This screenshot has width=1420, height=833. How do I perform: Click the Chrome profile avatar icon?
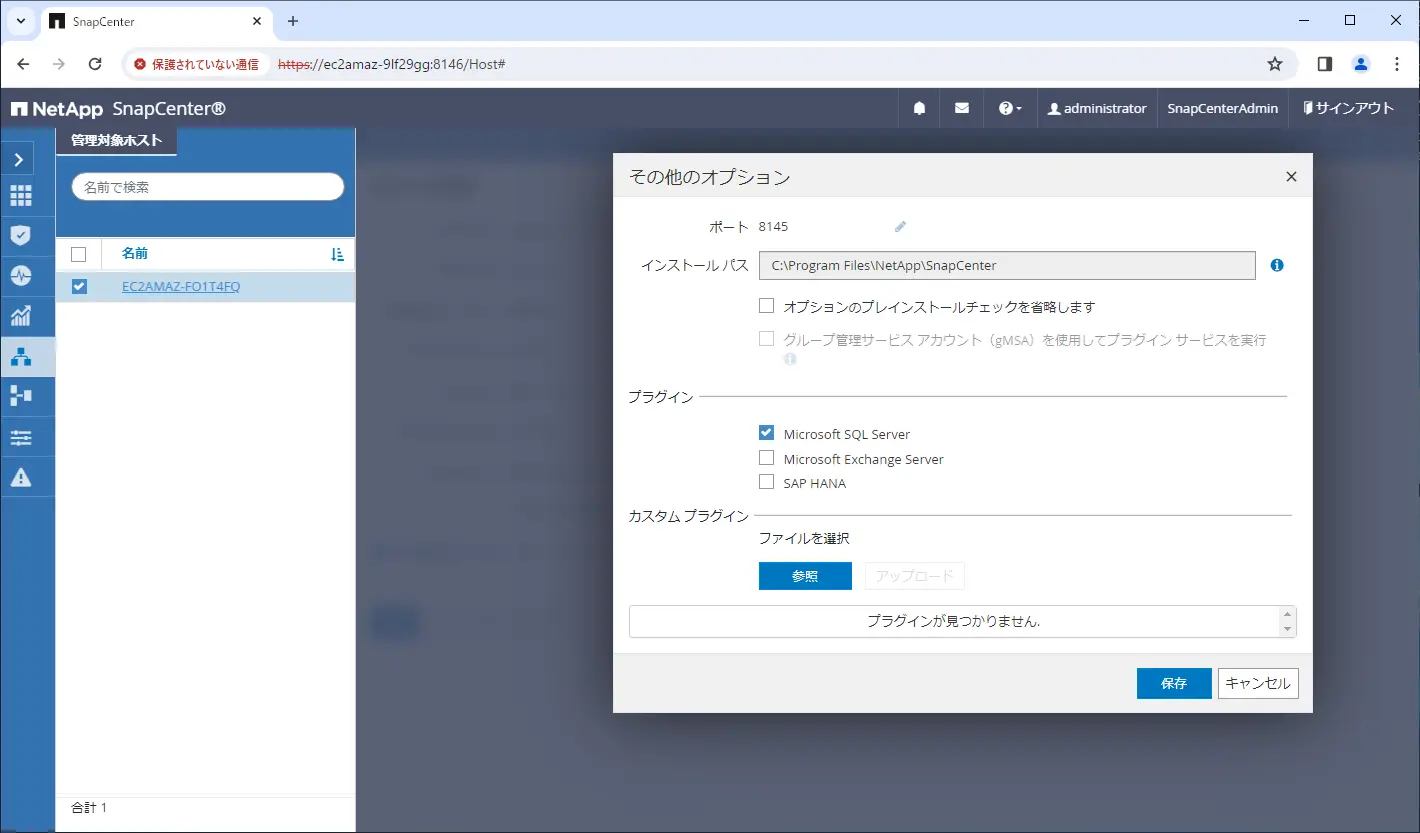tap(1361, 64)
